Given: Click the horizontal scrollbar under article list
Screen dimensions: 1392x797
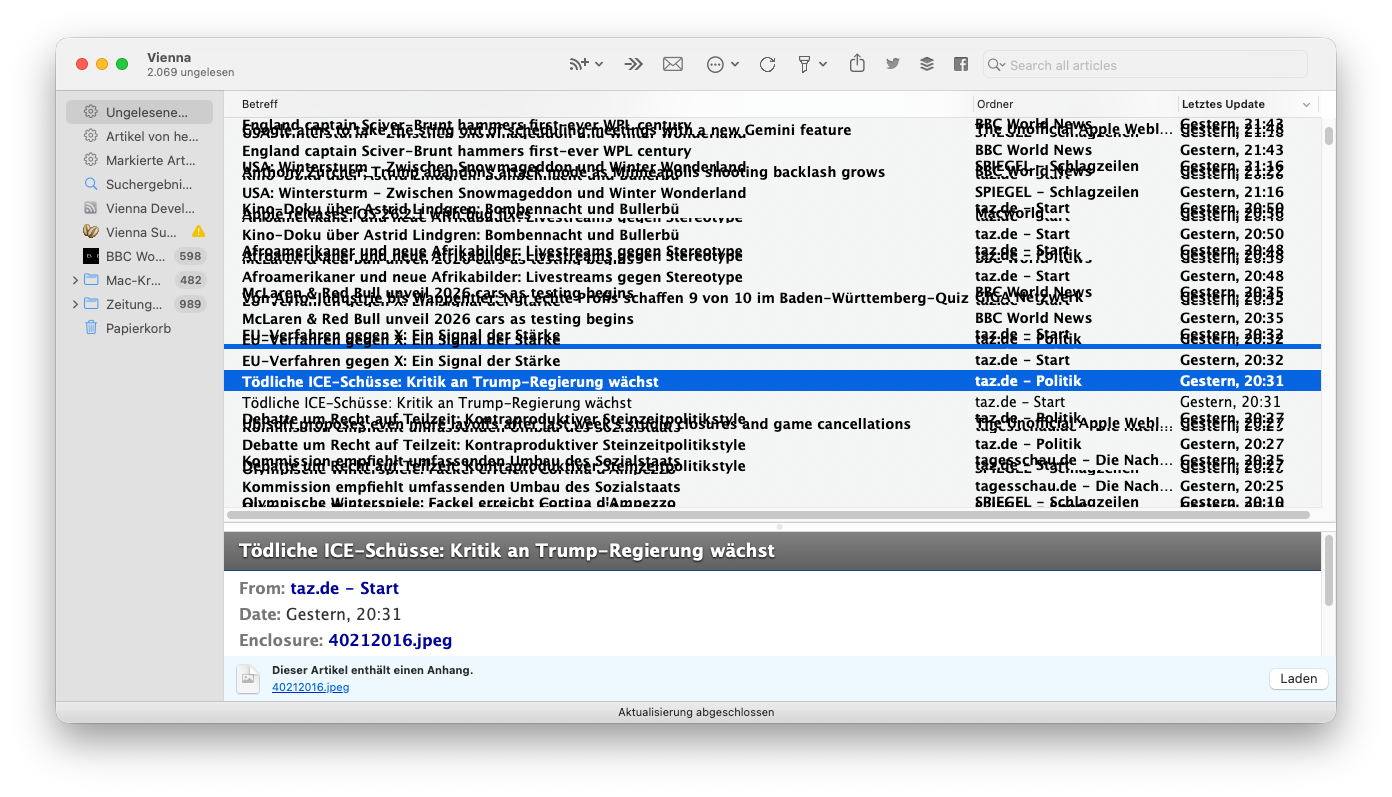Looking at the screenshot, I should pyautogui.click(x=768, y=515).
